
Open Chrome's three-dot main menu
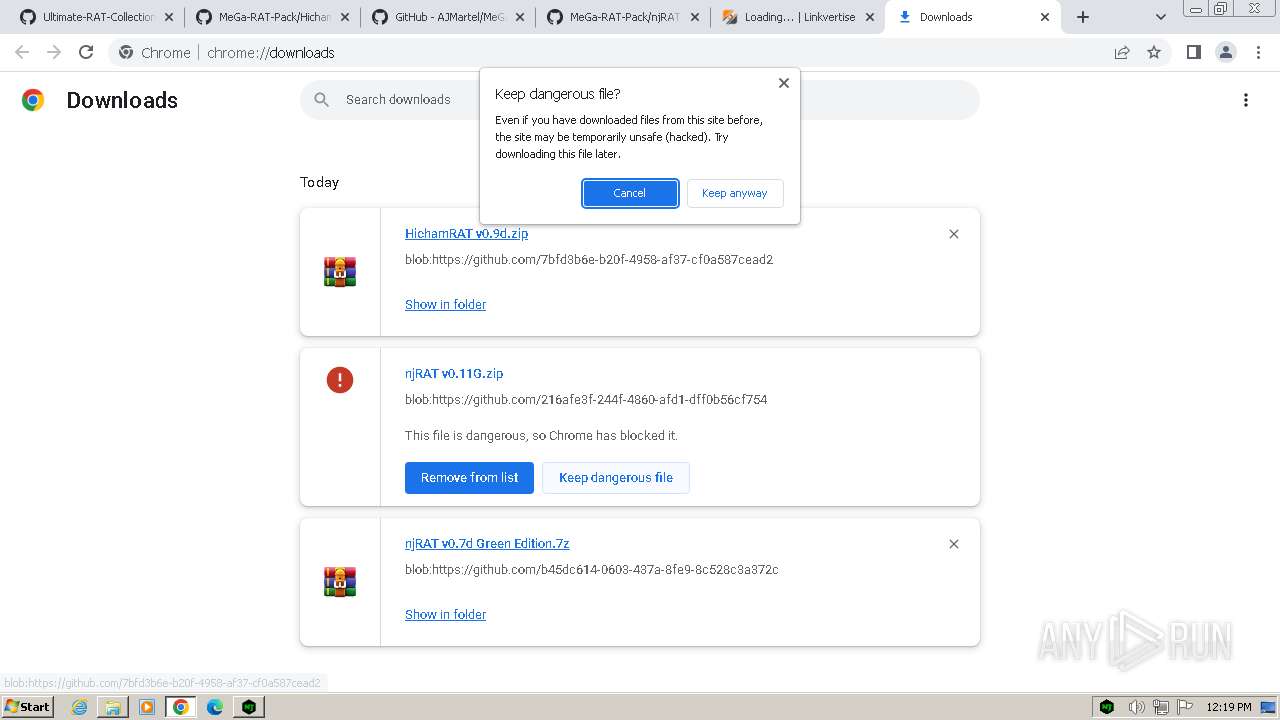[x=1256, y=52]
